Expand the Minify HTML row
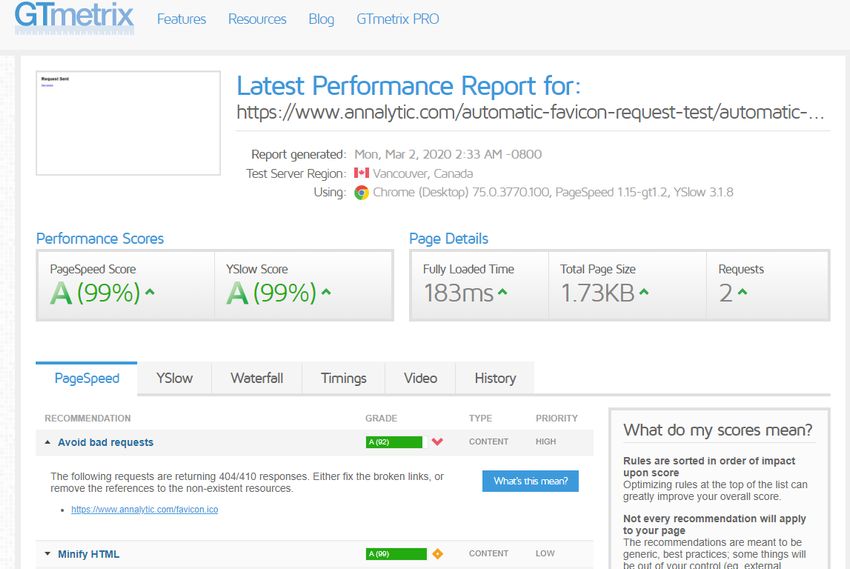The width and height of the screenshot is (850, 569). 48,554
